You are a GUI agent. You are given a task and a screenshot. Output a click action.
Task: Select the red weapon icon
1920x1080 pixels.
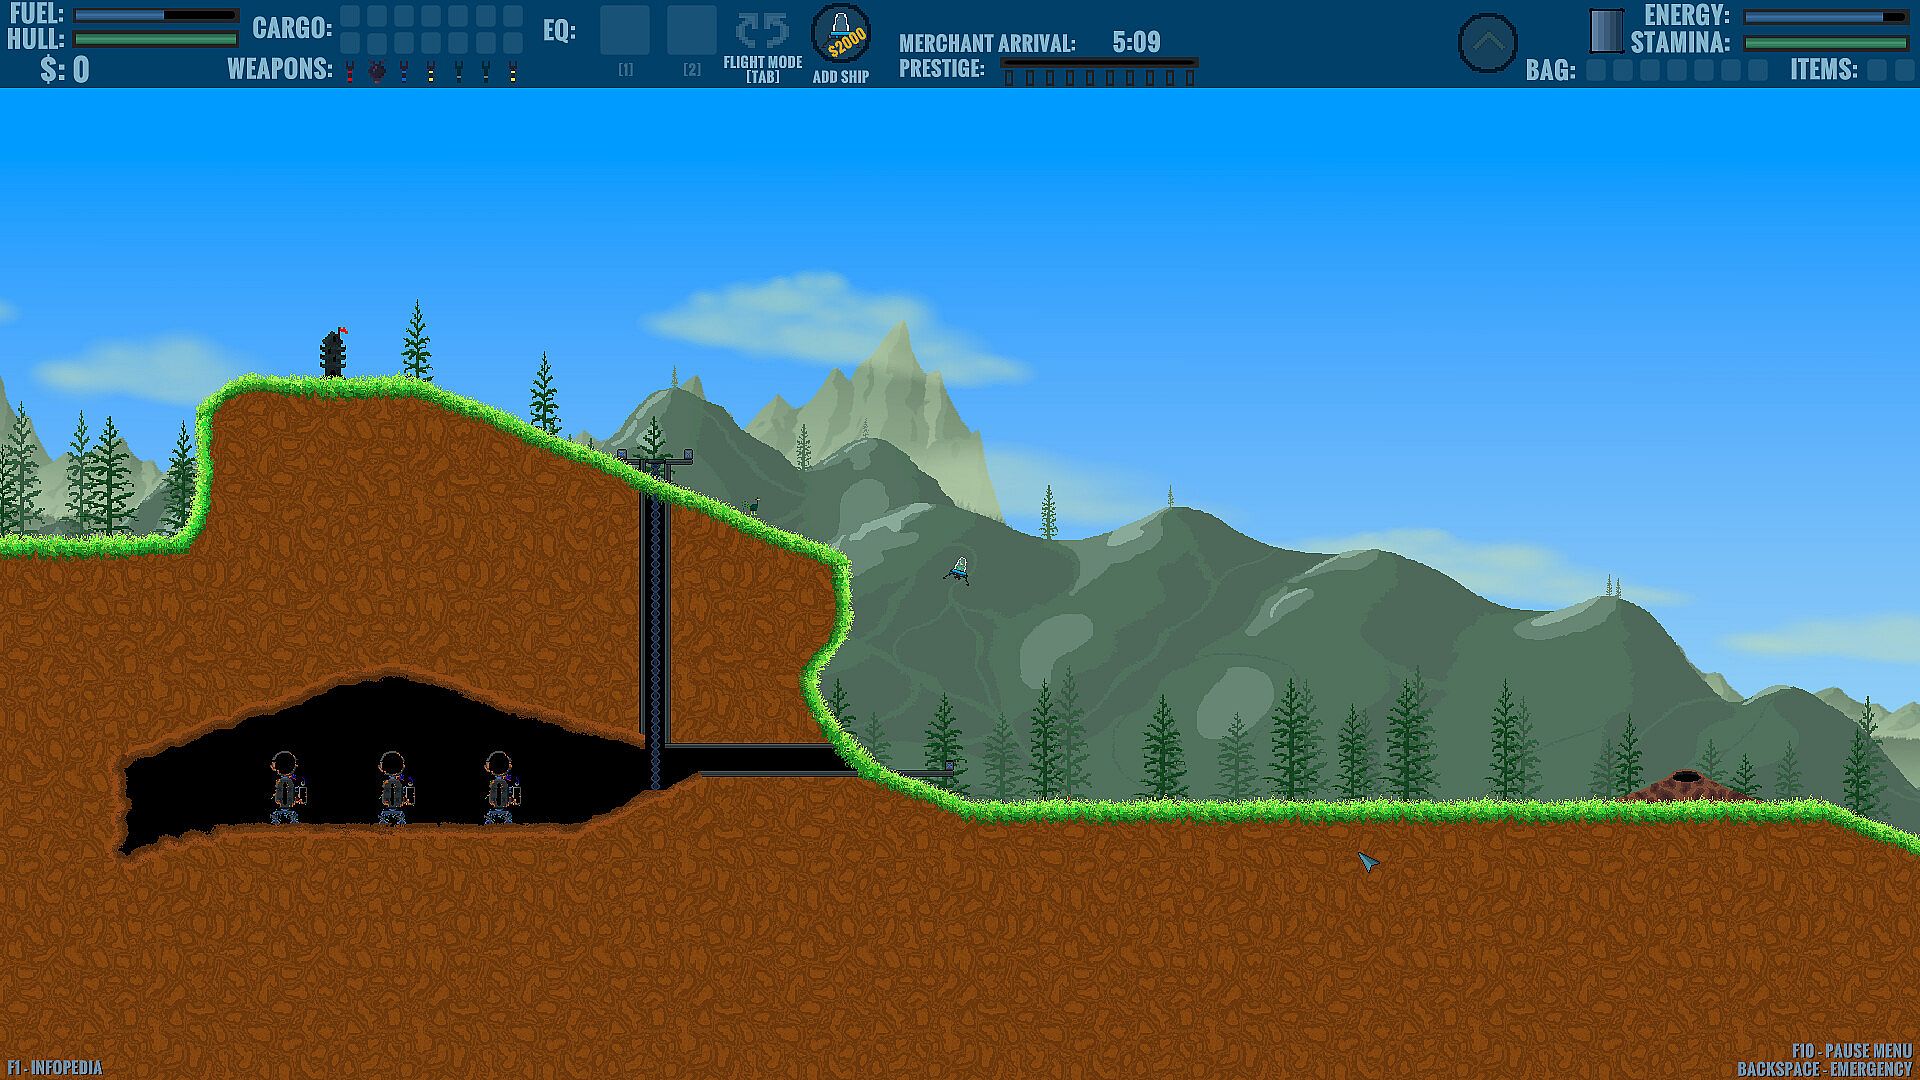(350, 71)
